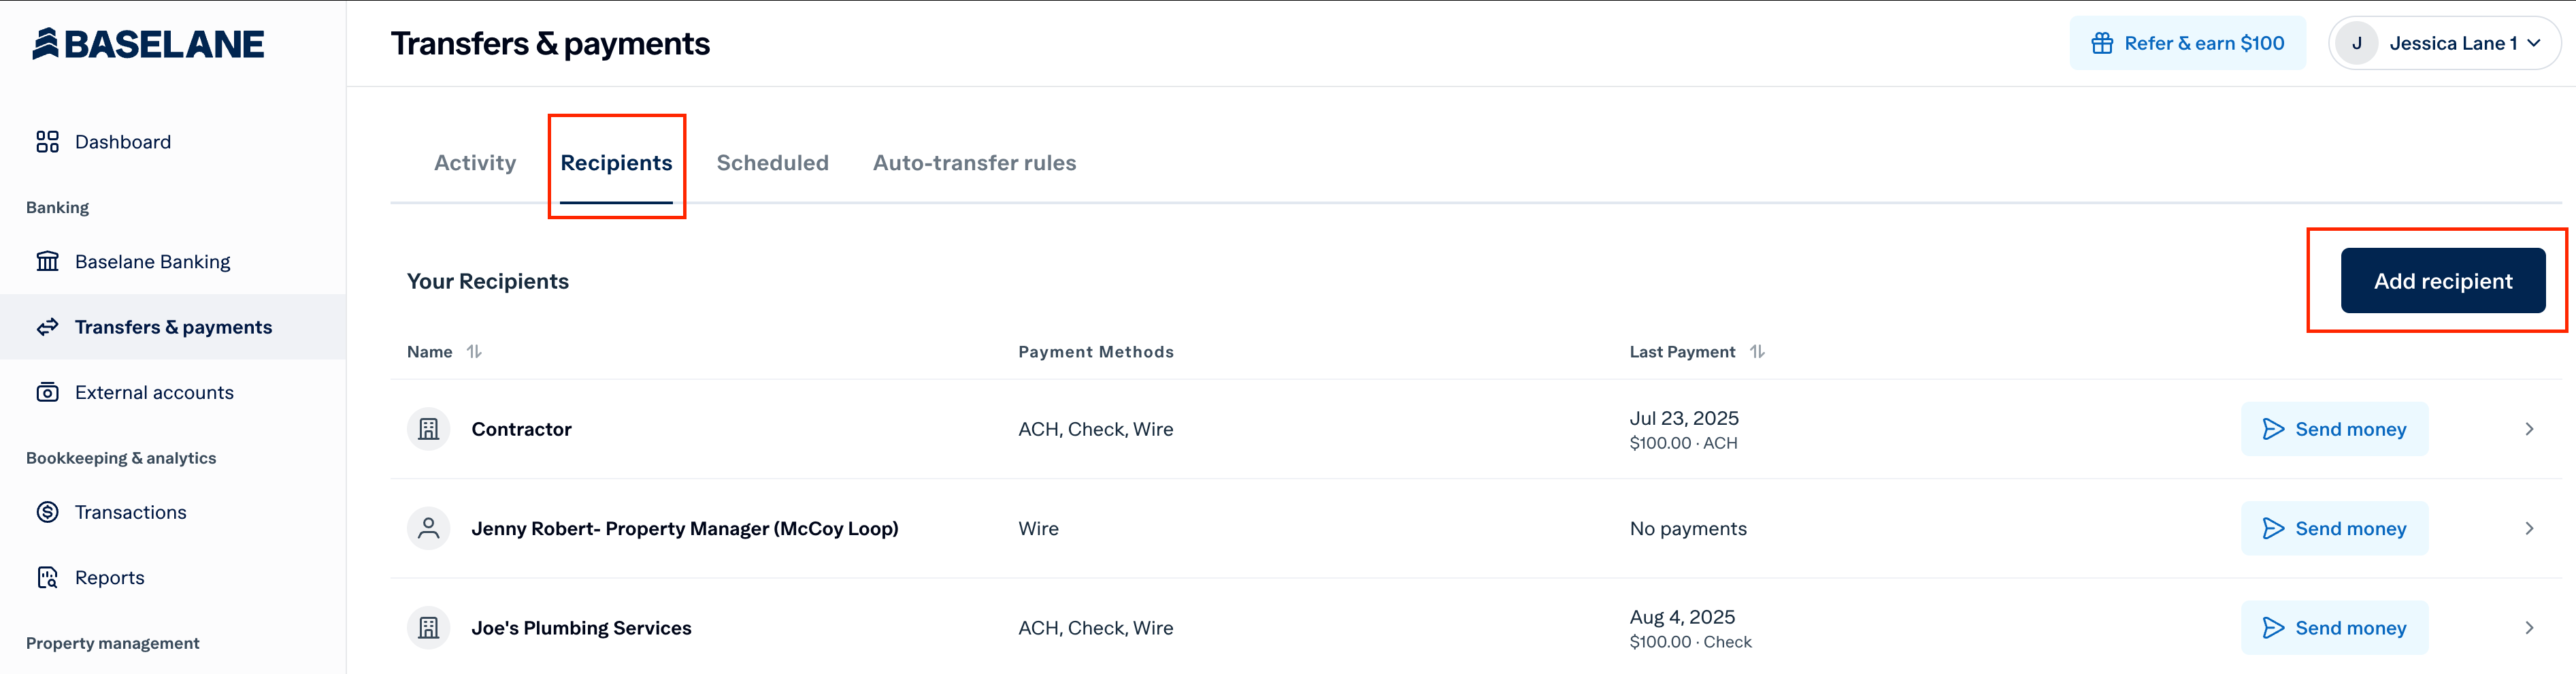Click the Add recipient button
This screenshot has height=674, width=2576.
click(2443, 281)
